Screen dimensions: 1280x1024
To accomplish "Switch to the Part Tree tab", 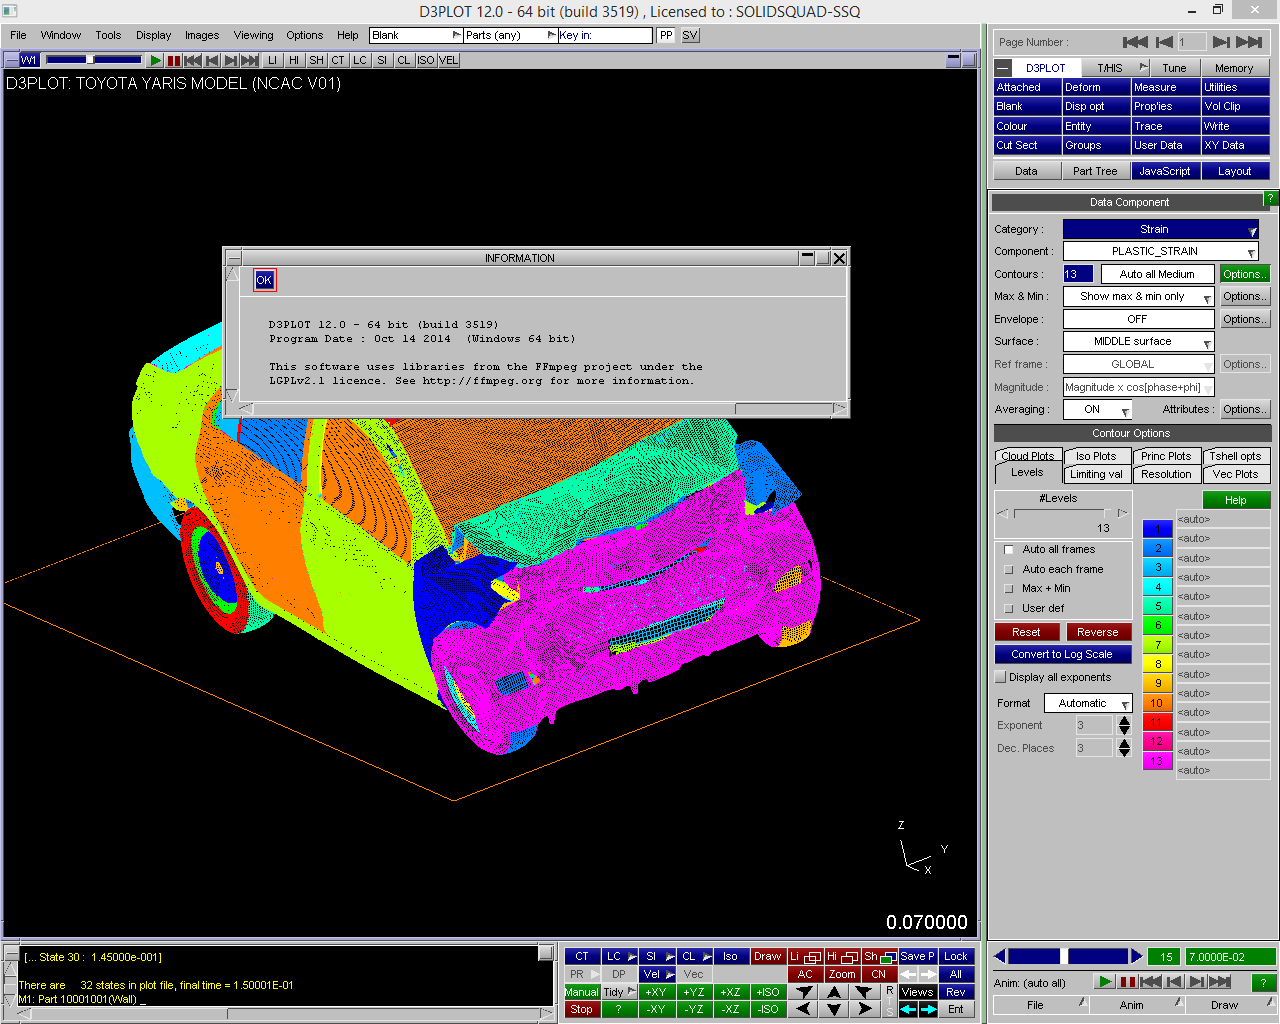I will point(1095,171).
